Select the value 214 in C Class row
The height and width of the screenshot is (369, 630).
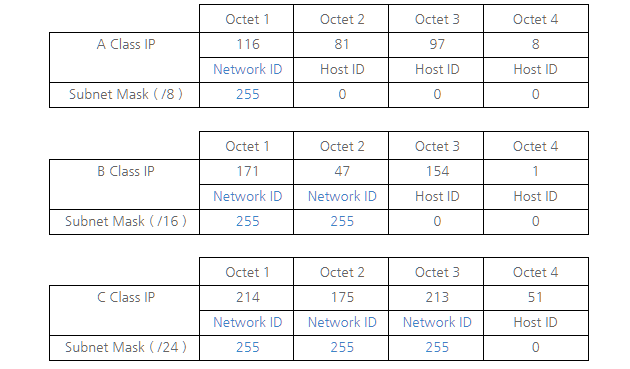point(248,297)
